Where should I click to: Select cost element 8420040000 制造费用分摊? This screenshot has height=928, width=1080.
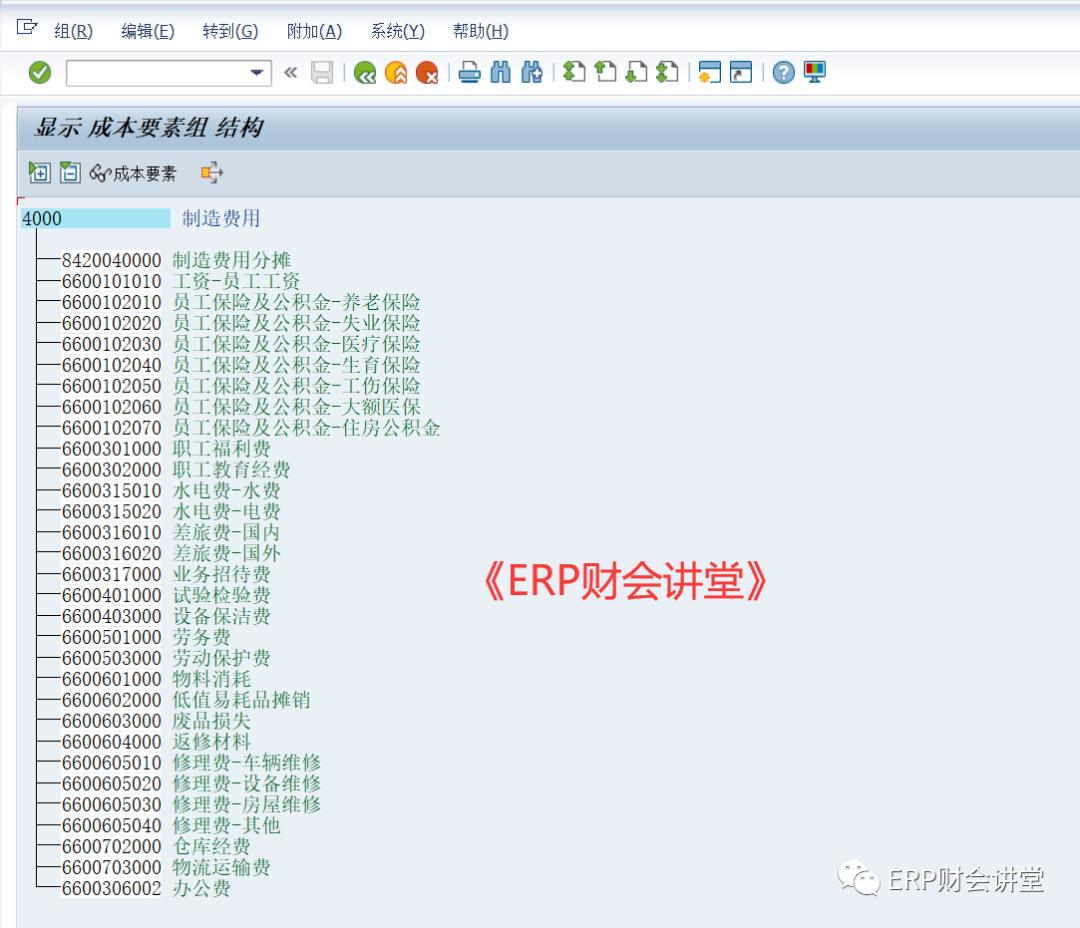[111, 260]
